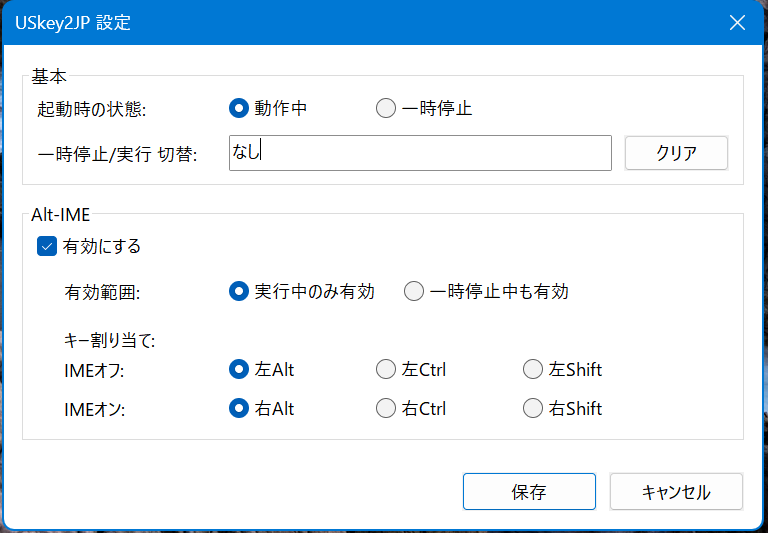Image resolution: width=768 pixels, height=533 pixels.
Task: Click the 有効範囲: label
Action: 102,292
